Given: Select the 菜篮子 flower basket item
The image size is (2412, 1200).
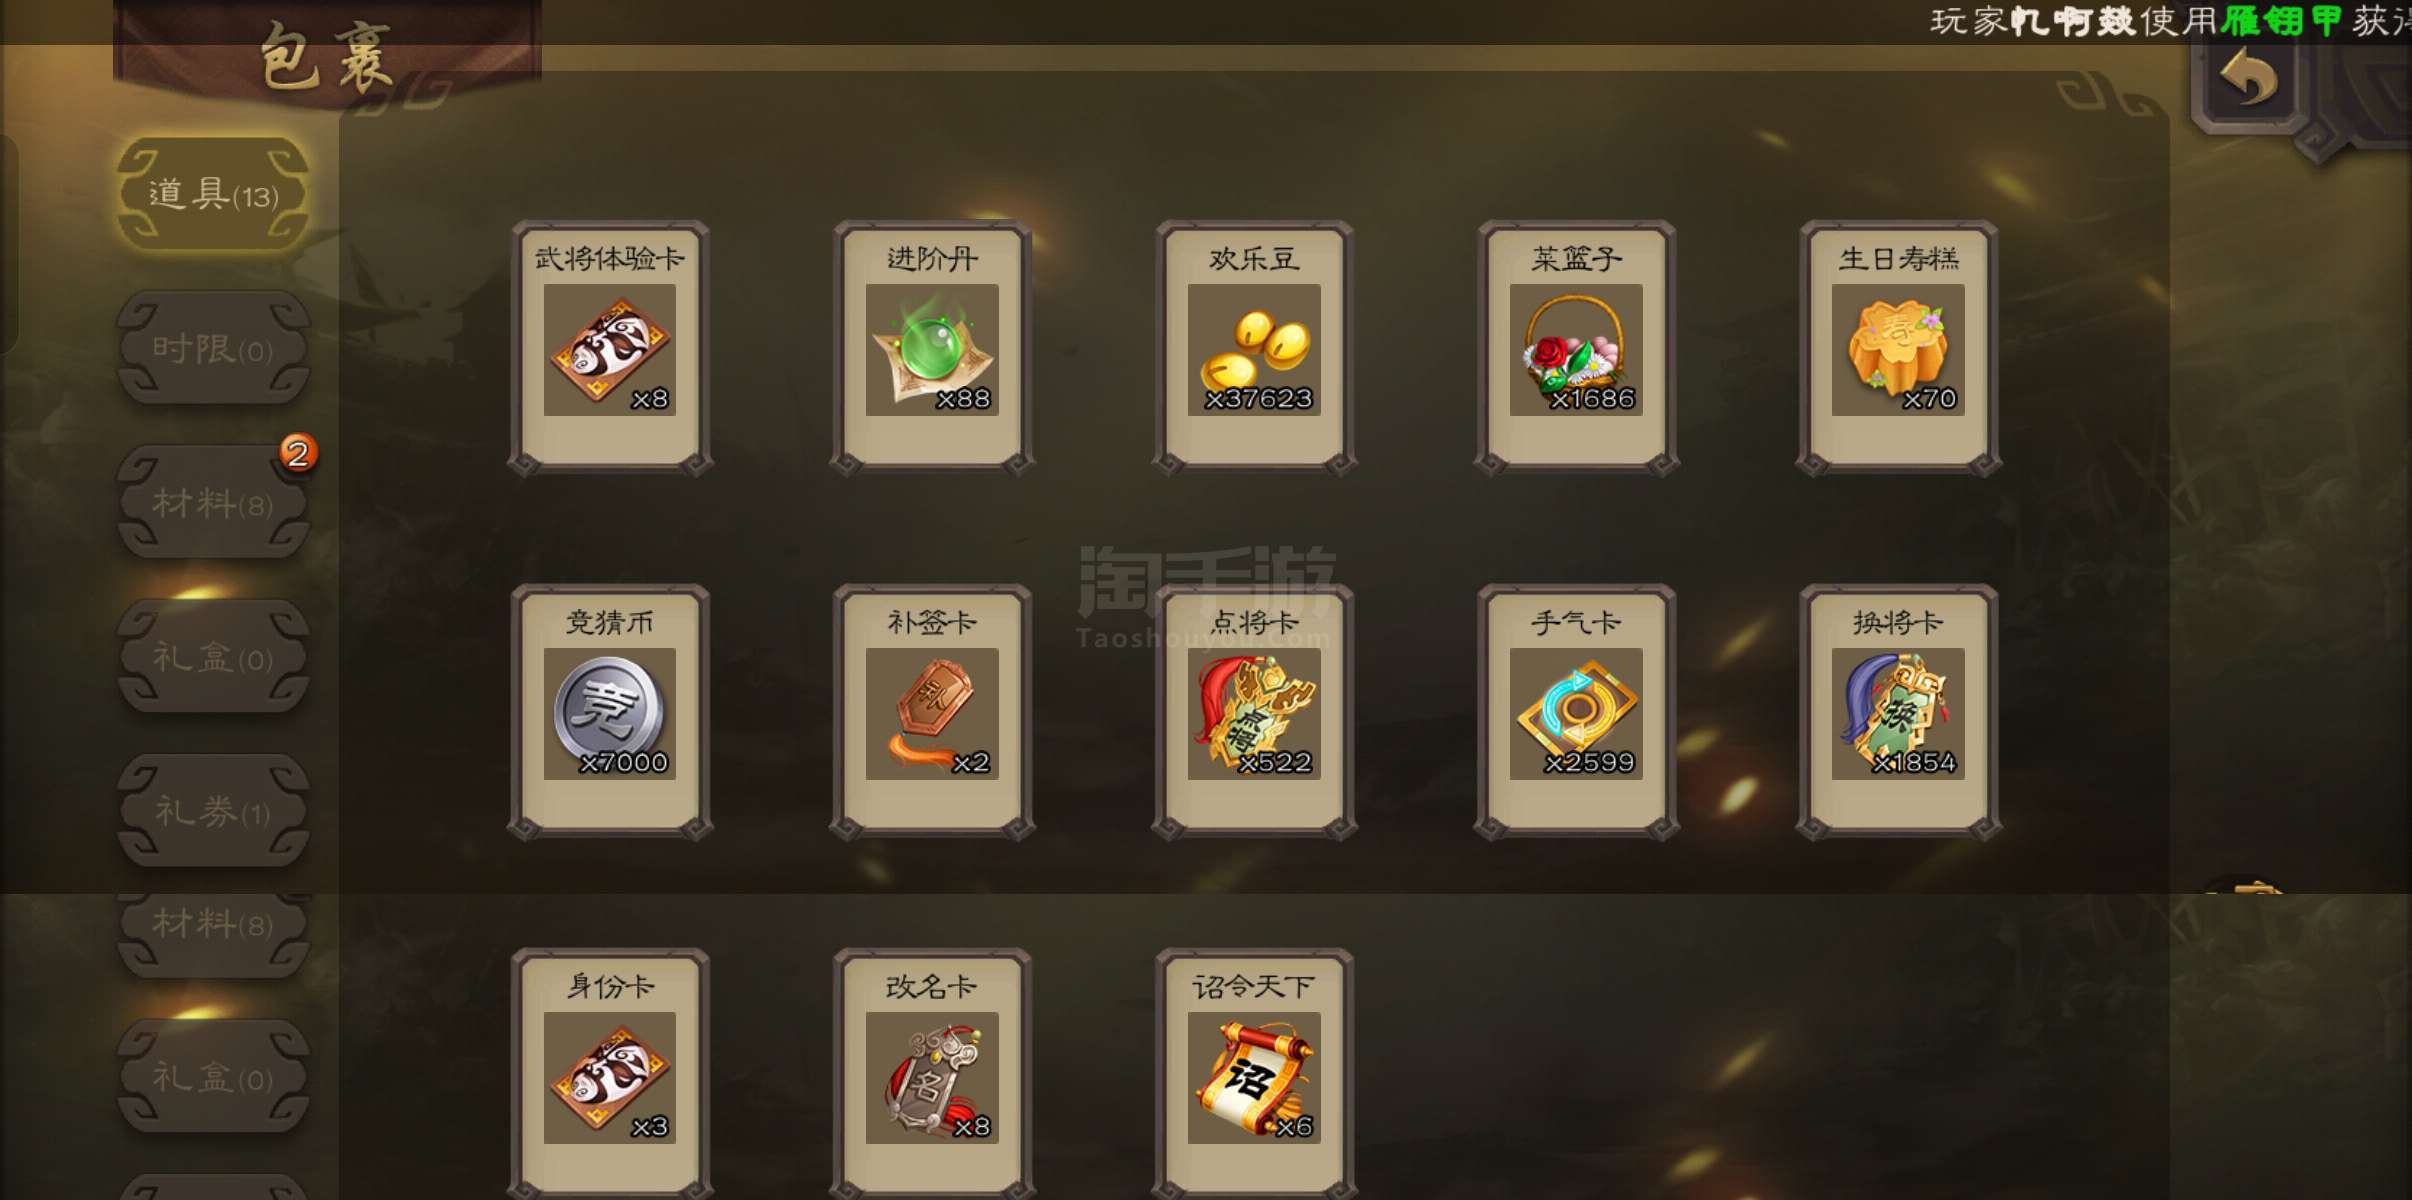Looking at the screenshot, I should coord(1576,348).
